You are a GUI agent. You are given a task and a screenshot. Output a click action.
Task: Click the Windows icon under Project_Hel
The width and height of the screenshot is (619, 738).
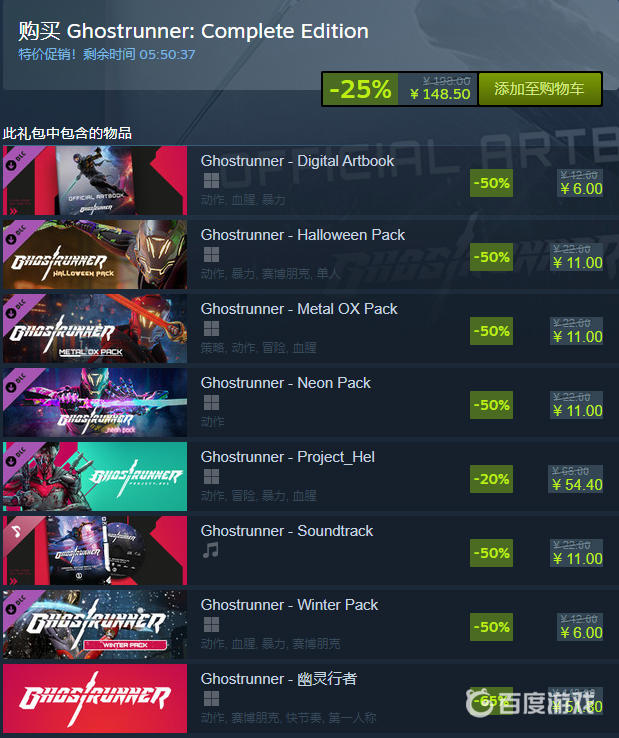click(x=211, y=477)
